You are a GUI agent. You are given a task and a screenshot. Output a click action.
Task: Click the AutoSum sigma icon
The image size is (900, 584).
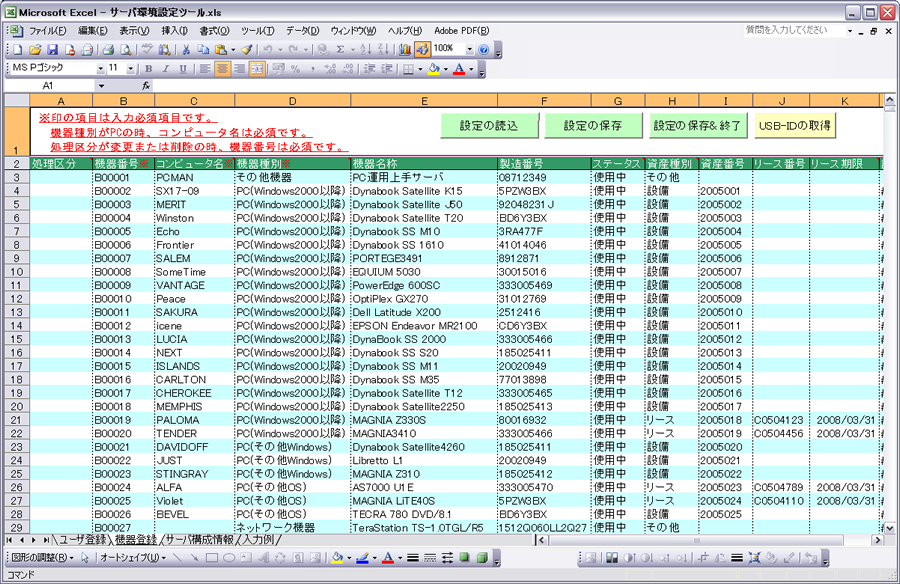tap(341, 49)
